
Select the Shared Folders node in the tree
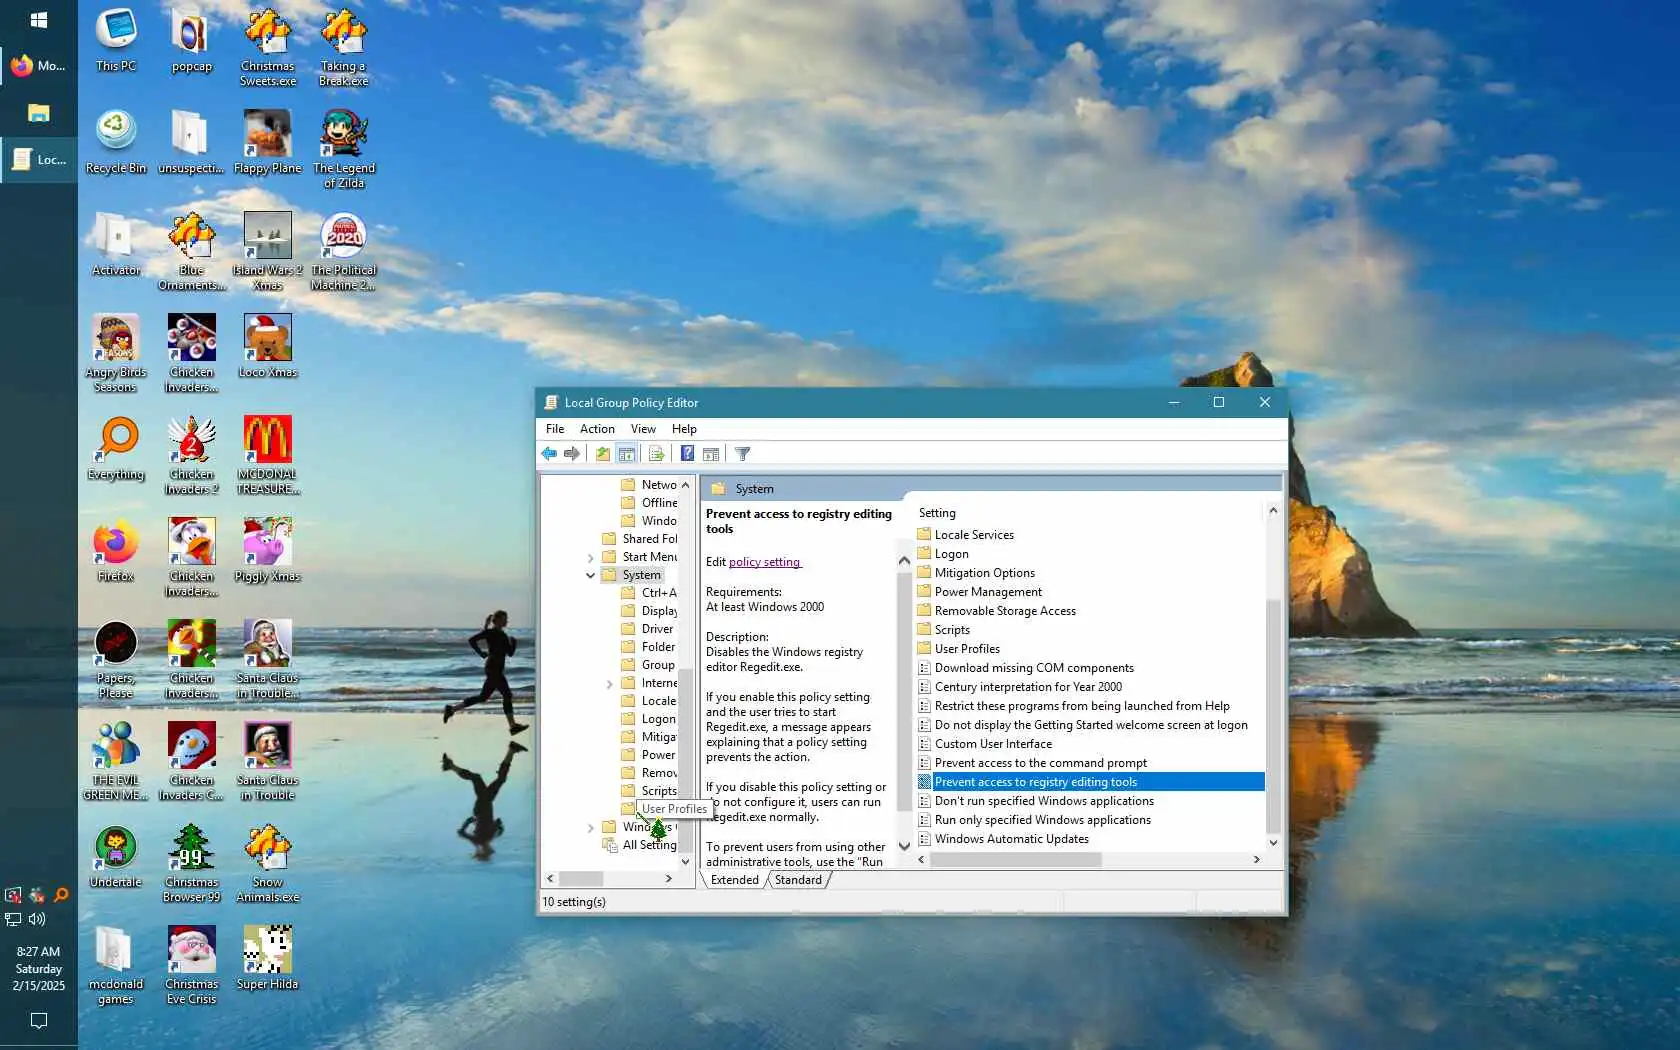640,539
